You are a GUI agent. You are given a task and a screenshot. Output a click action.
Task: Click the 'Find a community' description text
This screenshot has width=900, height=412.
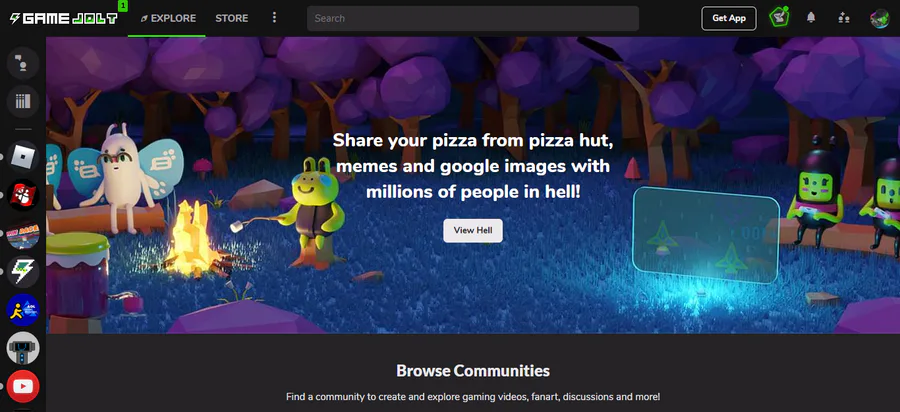pos(473,397)
